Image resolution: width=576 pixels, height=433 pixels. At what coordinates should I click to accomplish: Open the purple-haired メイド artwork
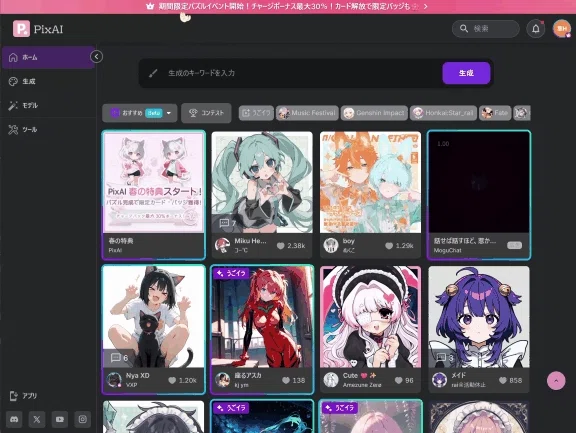[479, 317]
